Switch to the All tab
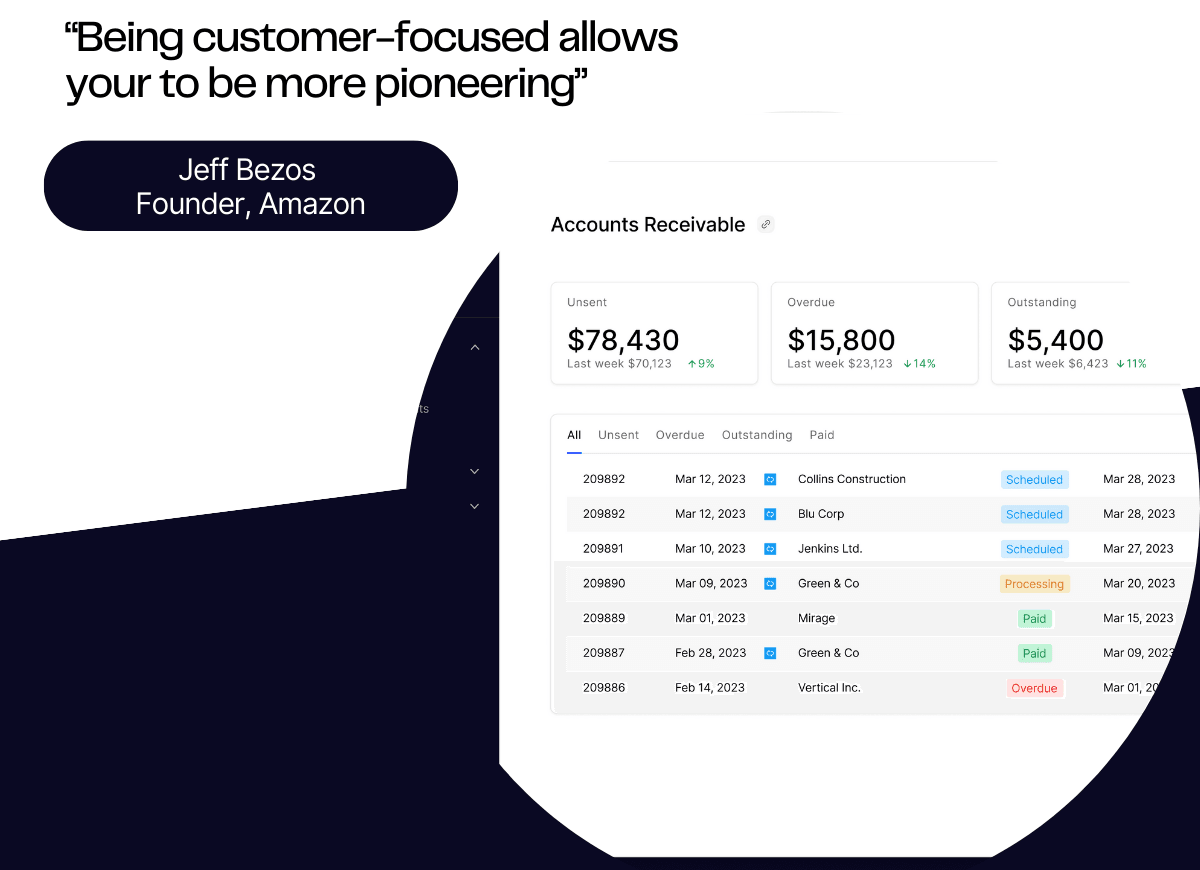The width and height of the screenshot is (1200, 870). 574,435
